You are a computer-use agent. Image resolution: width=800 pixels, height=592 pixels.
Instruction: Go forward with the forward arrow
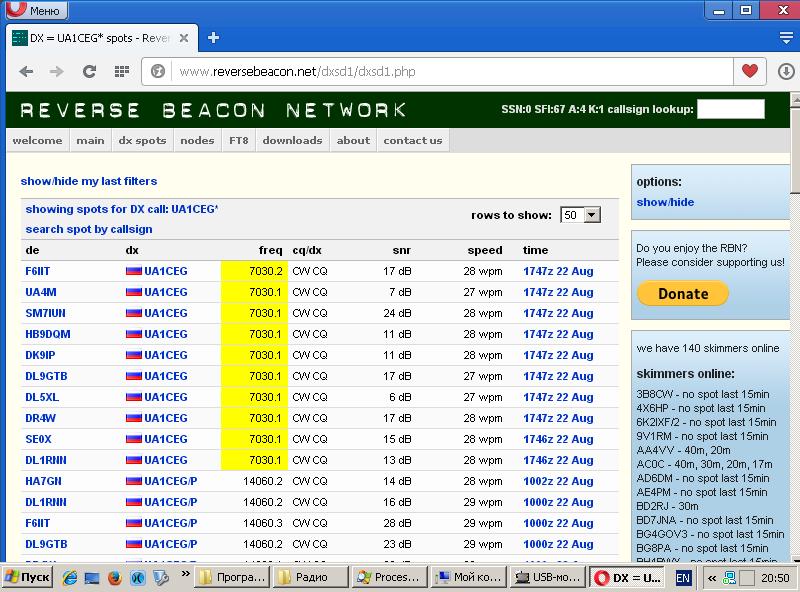point(57,71)
